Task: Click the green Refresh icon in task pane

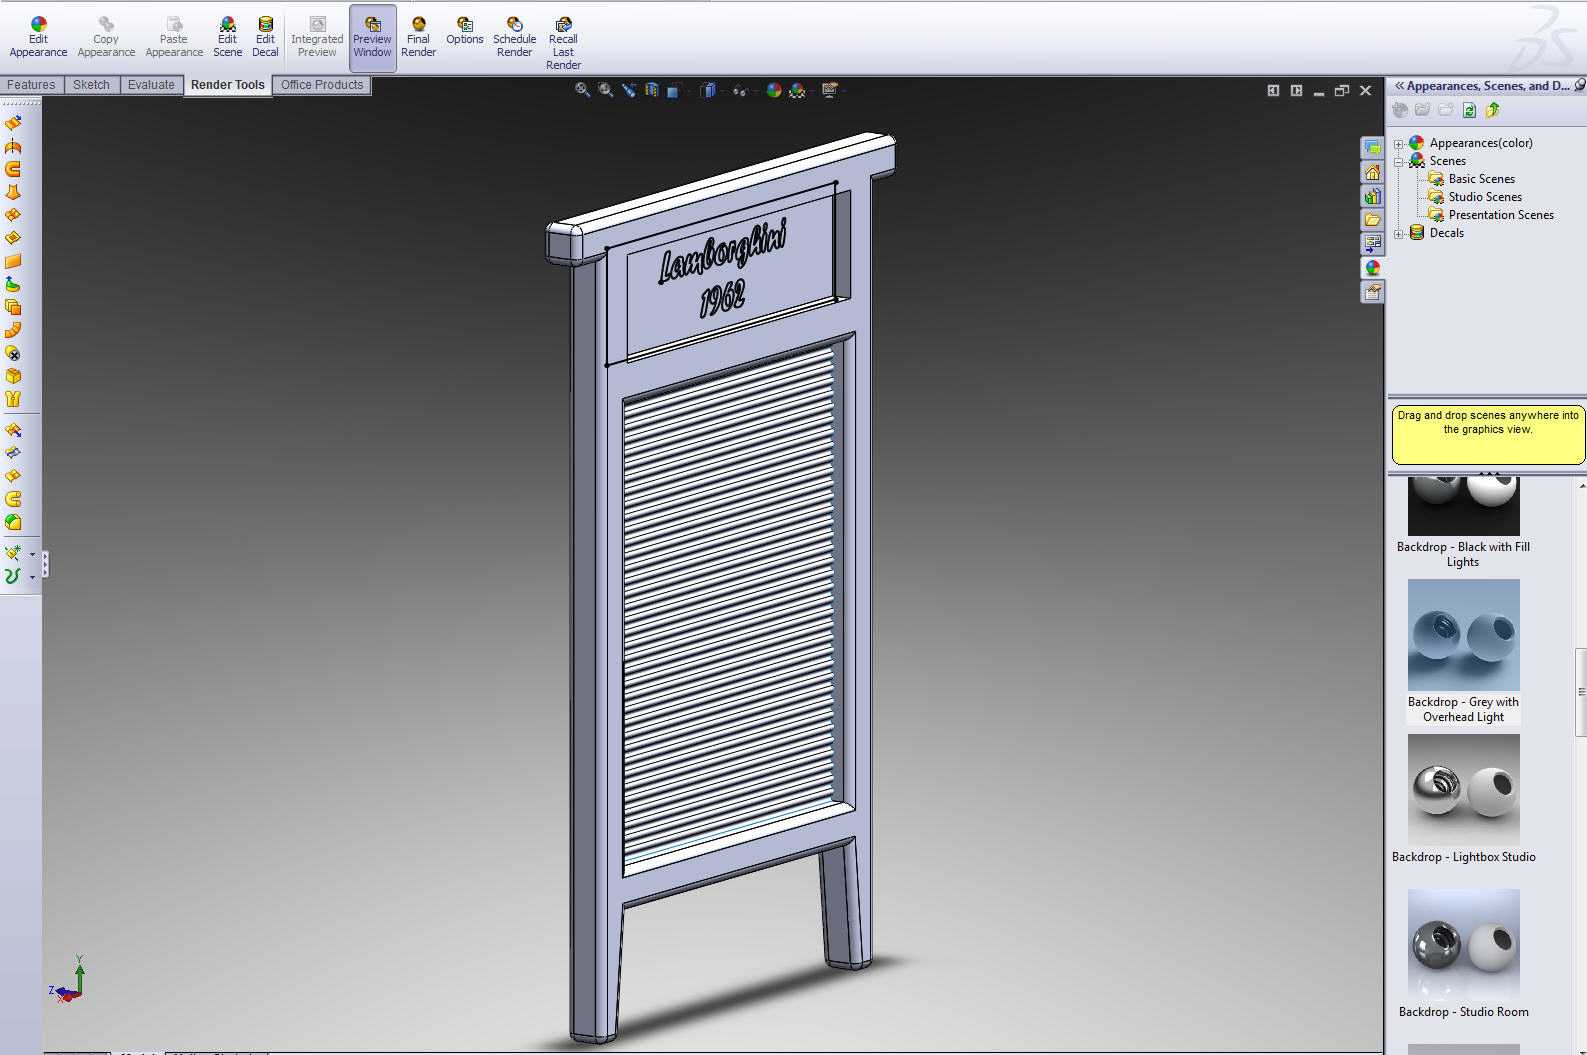Action: 1469,110
